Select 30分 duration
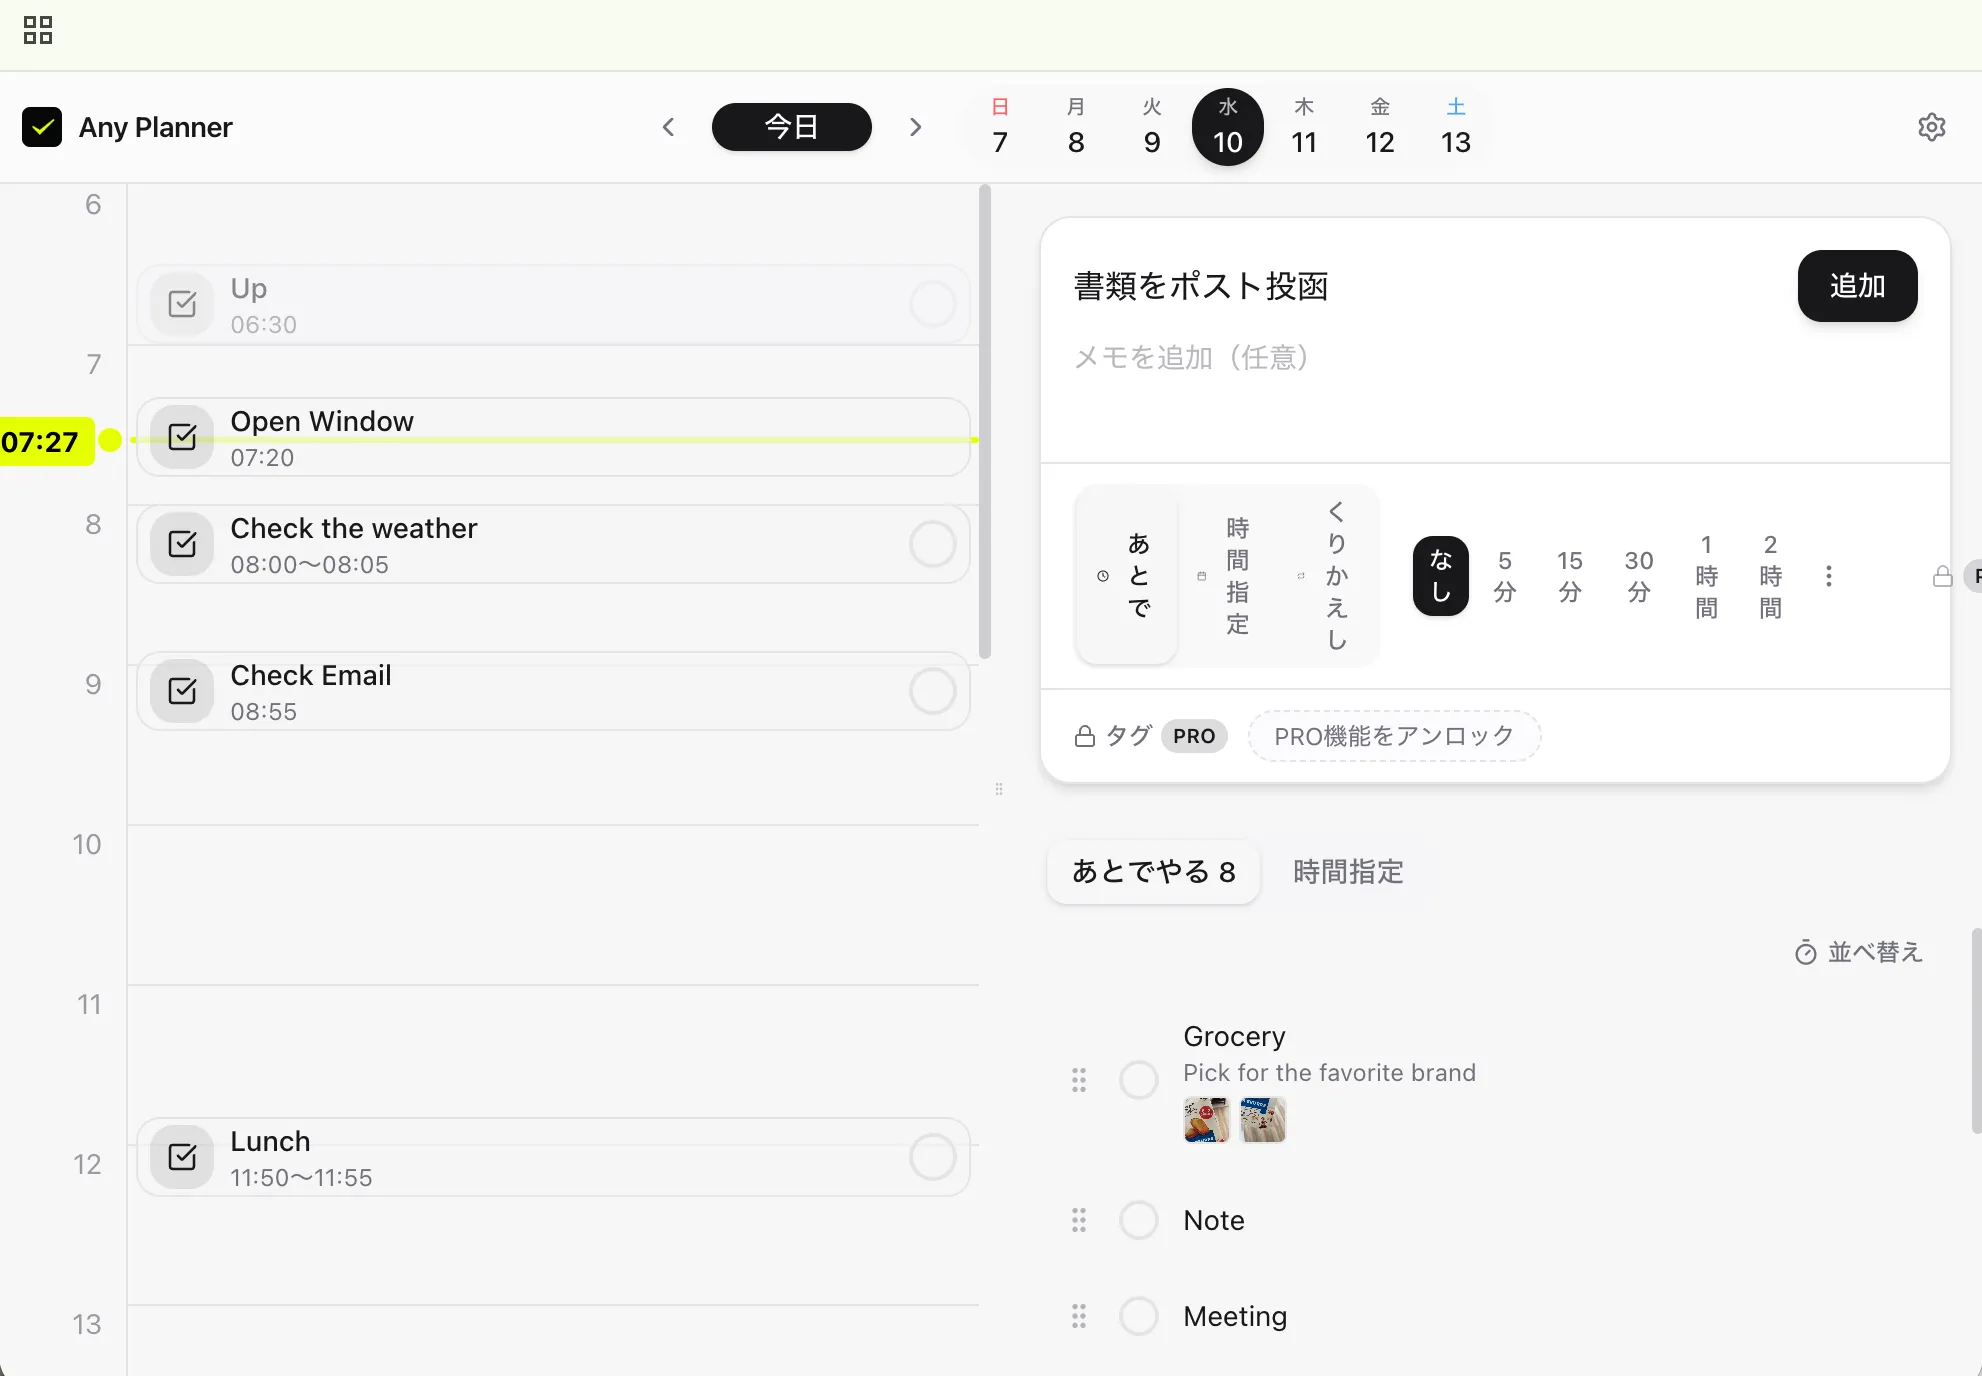Image resolution: width=1982 pixels, height=1376 pixels. tap(1639, 576)
